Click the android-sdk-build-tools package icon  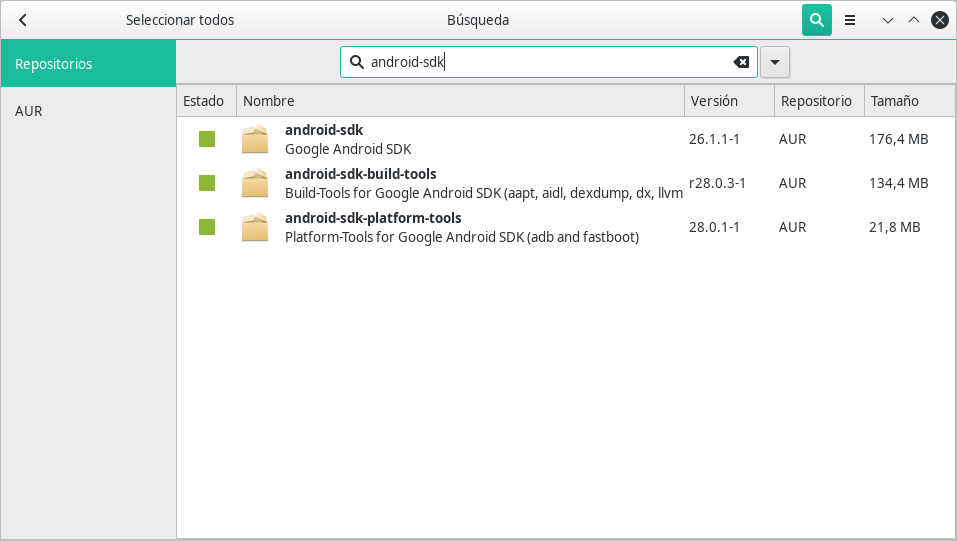255,183
